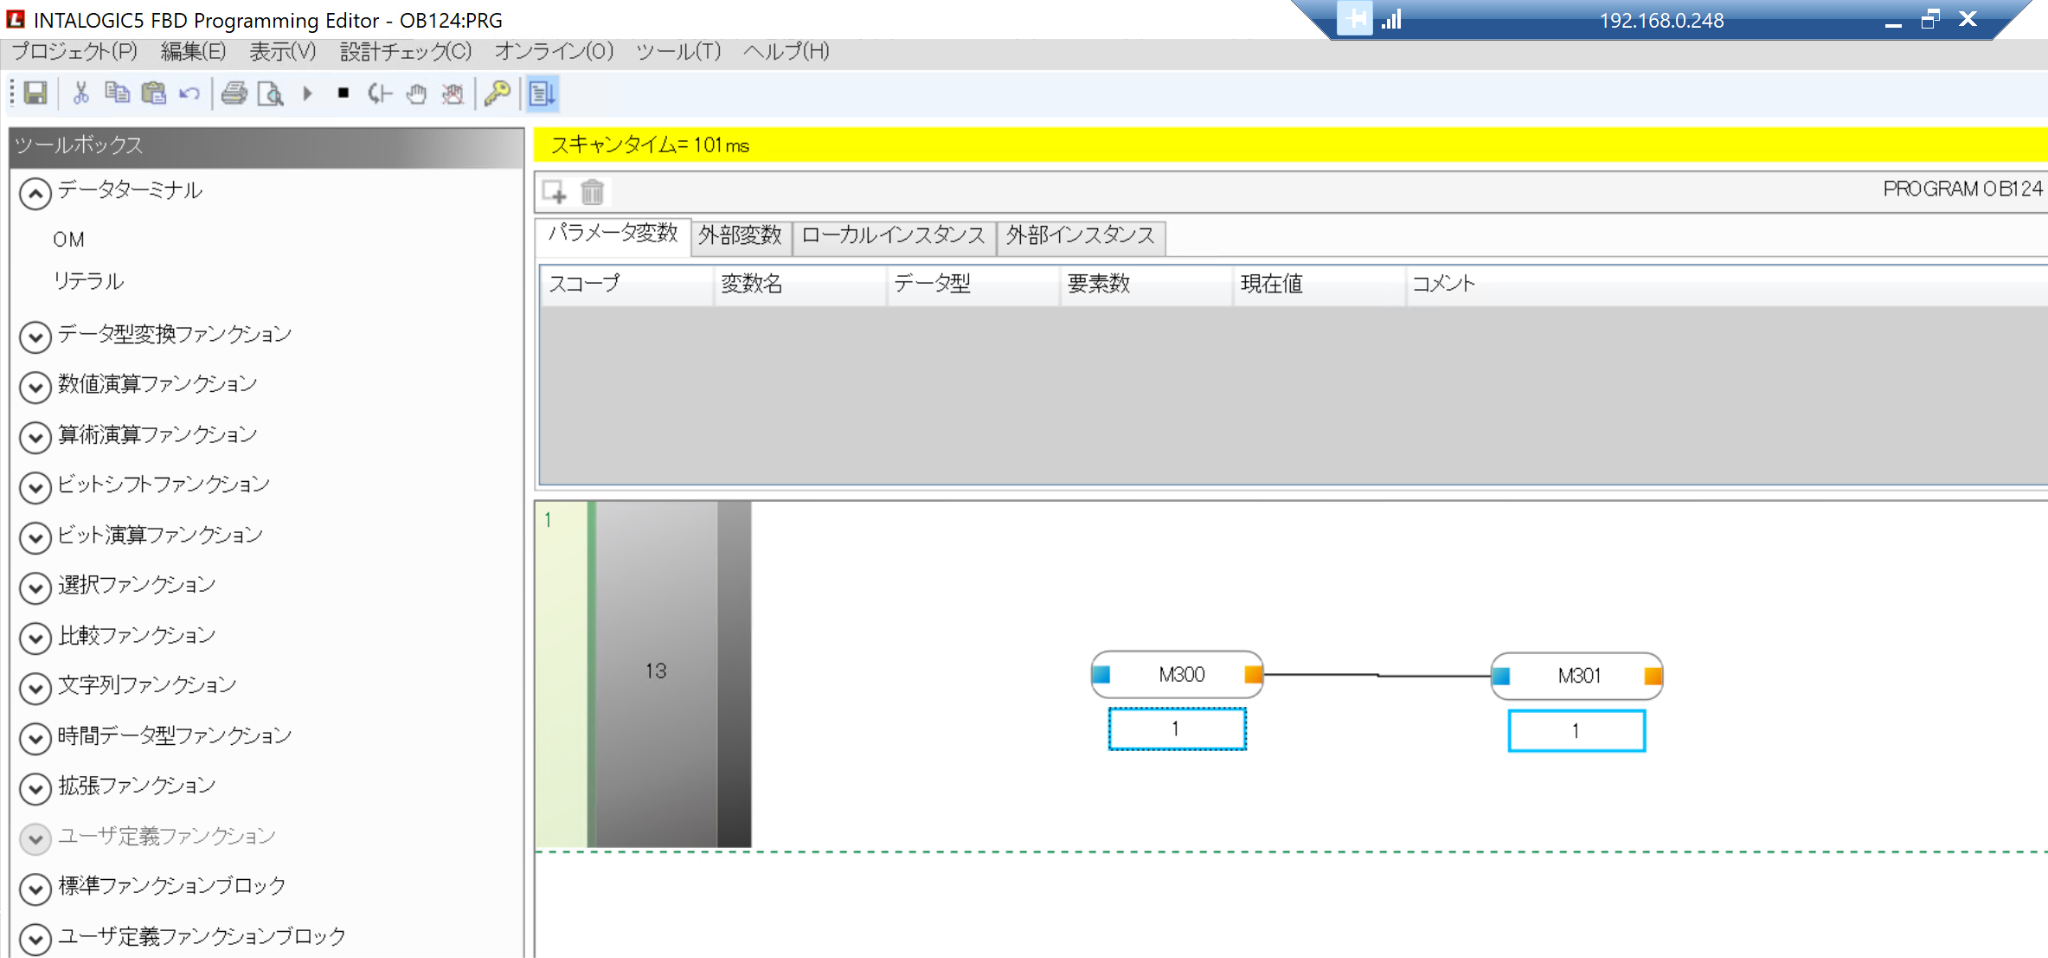The image size is (2048, 958).
Task: Click the value box under M301
Action: (1575, 731)
